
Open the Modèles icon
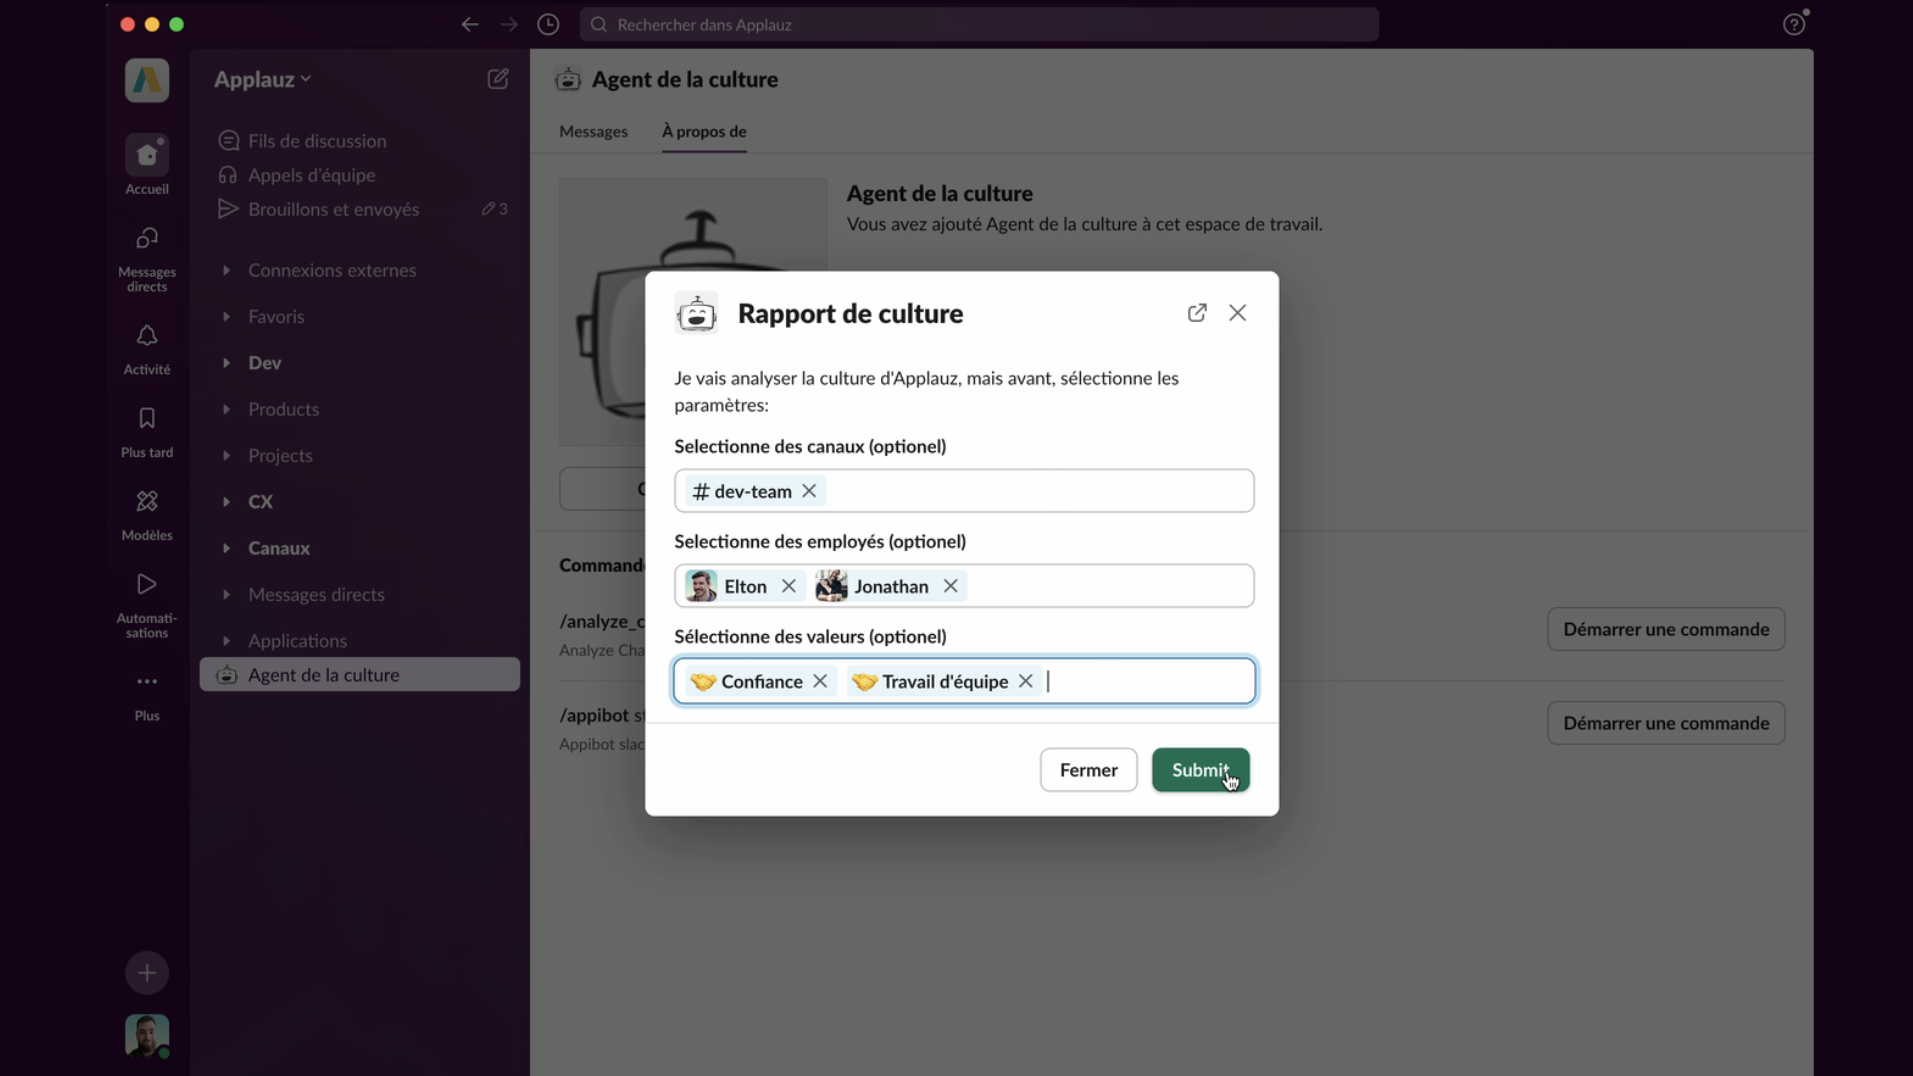(x=147, y=502)
